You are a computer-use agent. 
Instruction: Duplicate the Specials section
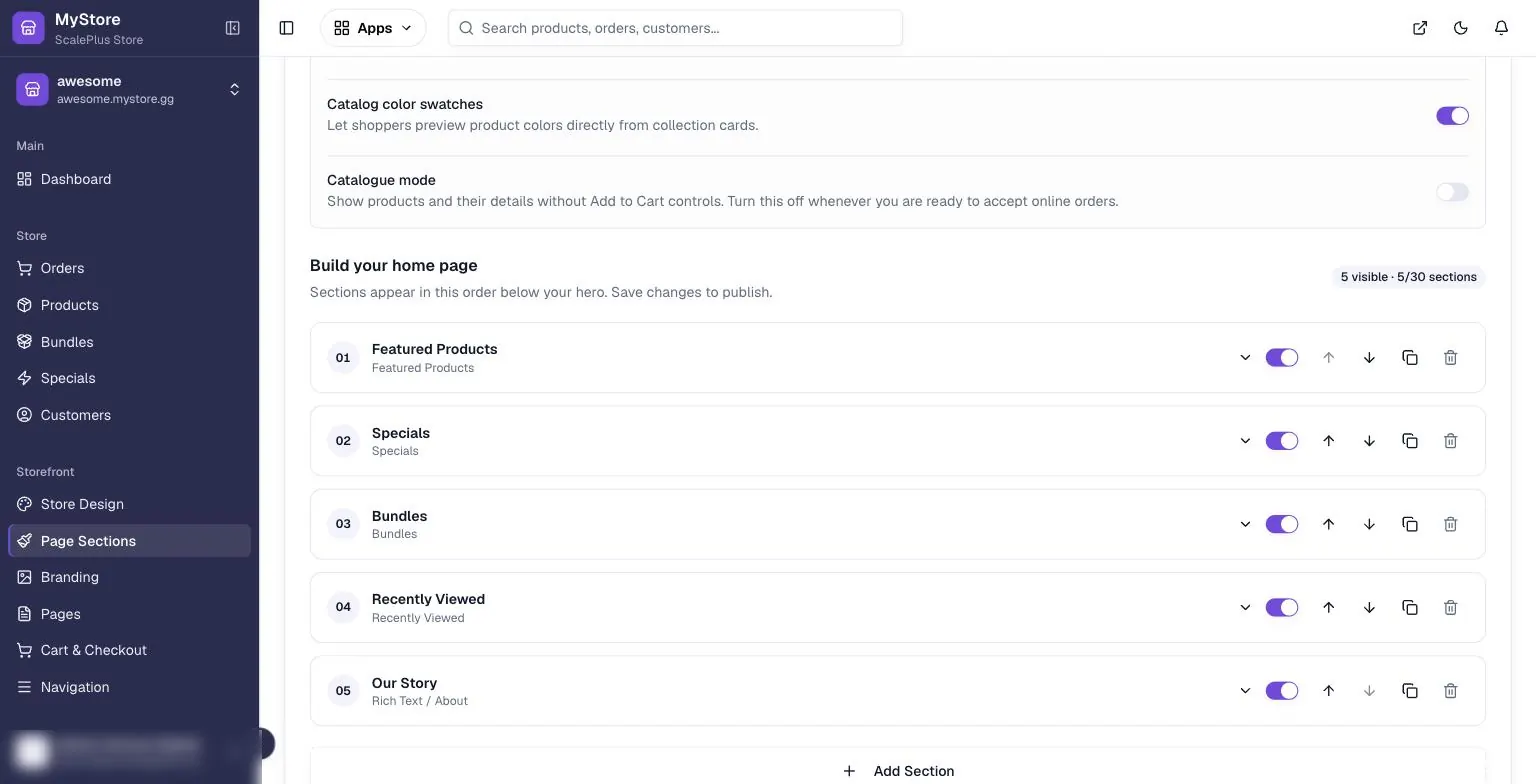1410,441
